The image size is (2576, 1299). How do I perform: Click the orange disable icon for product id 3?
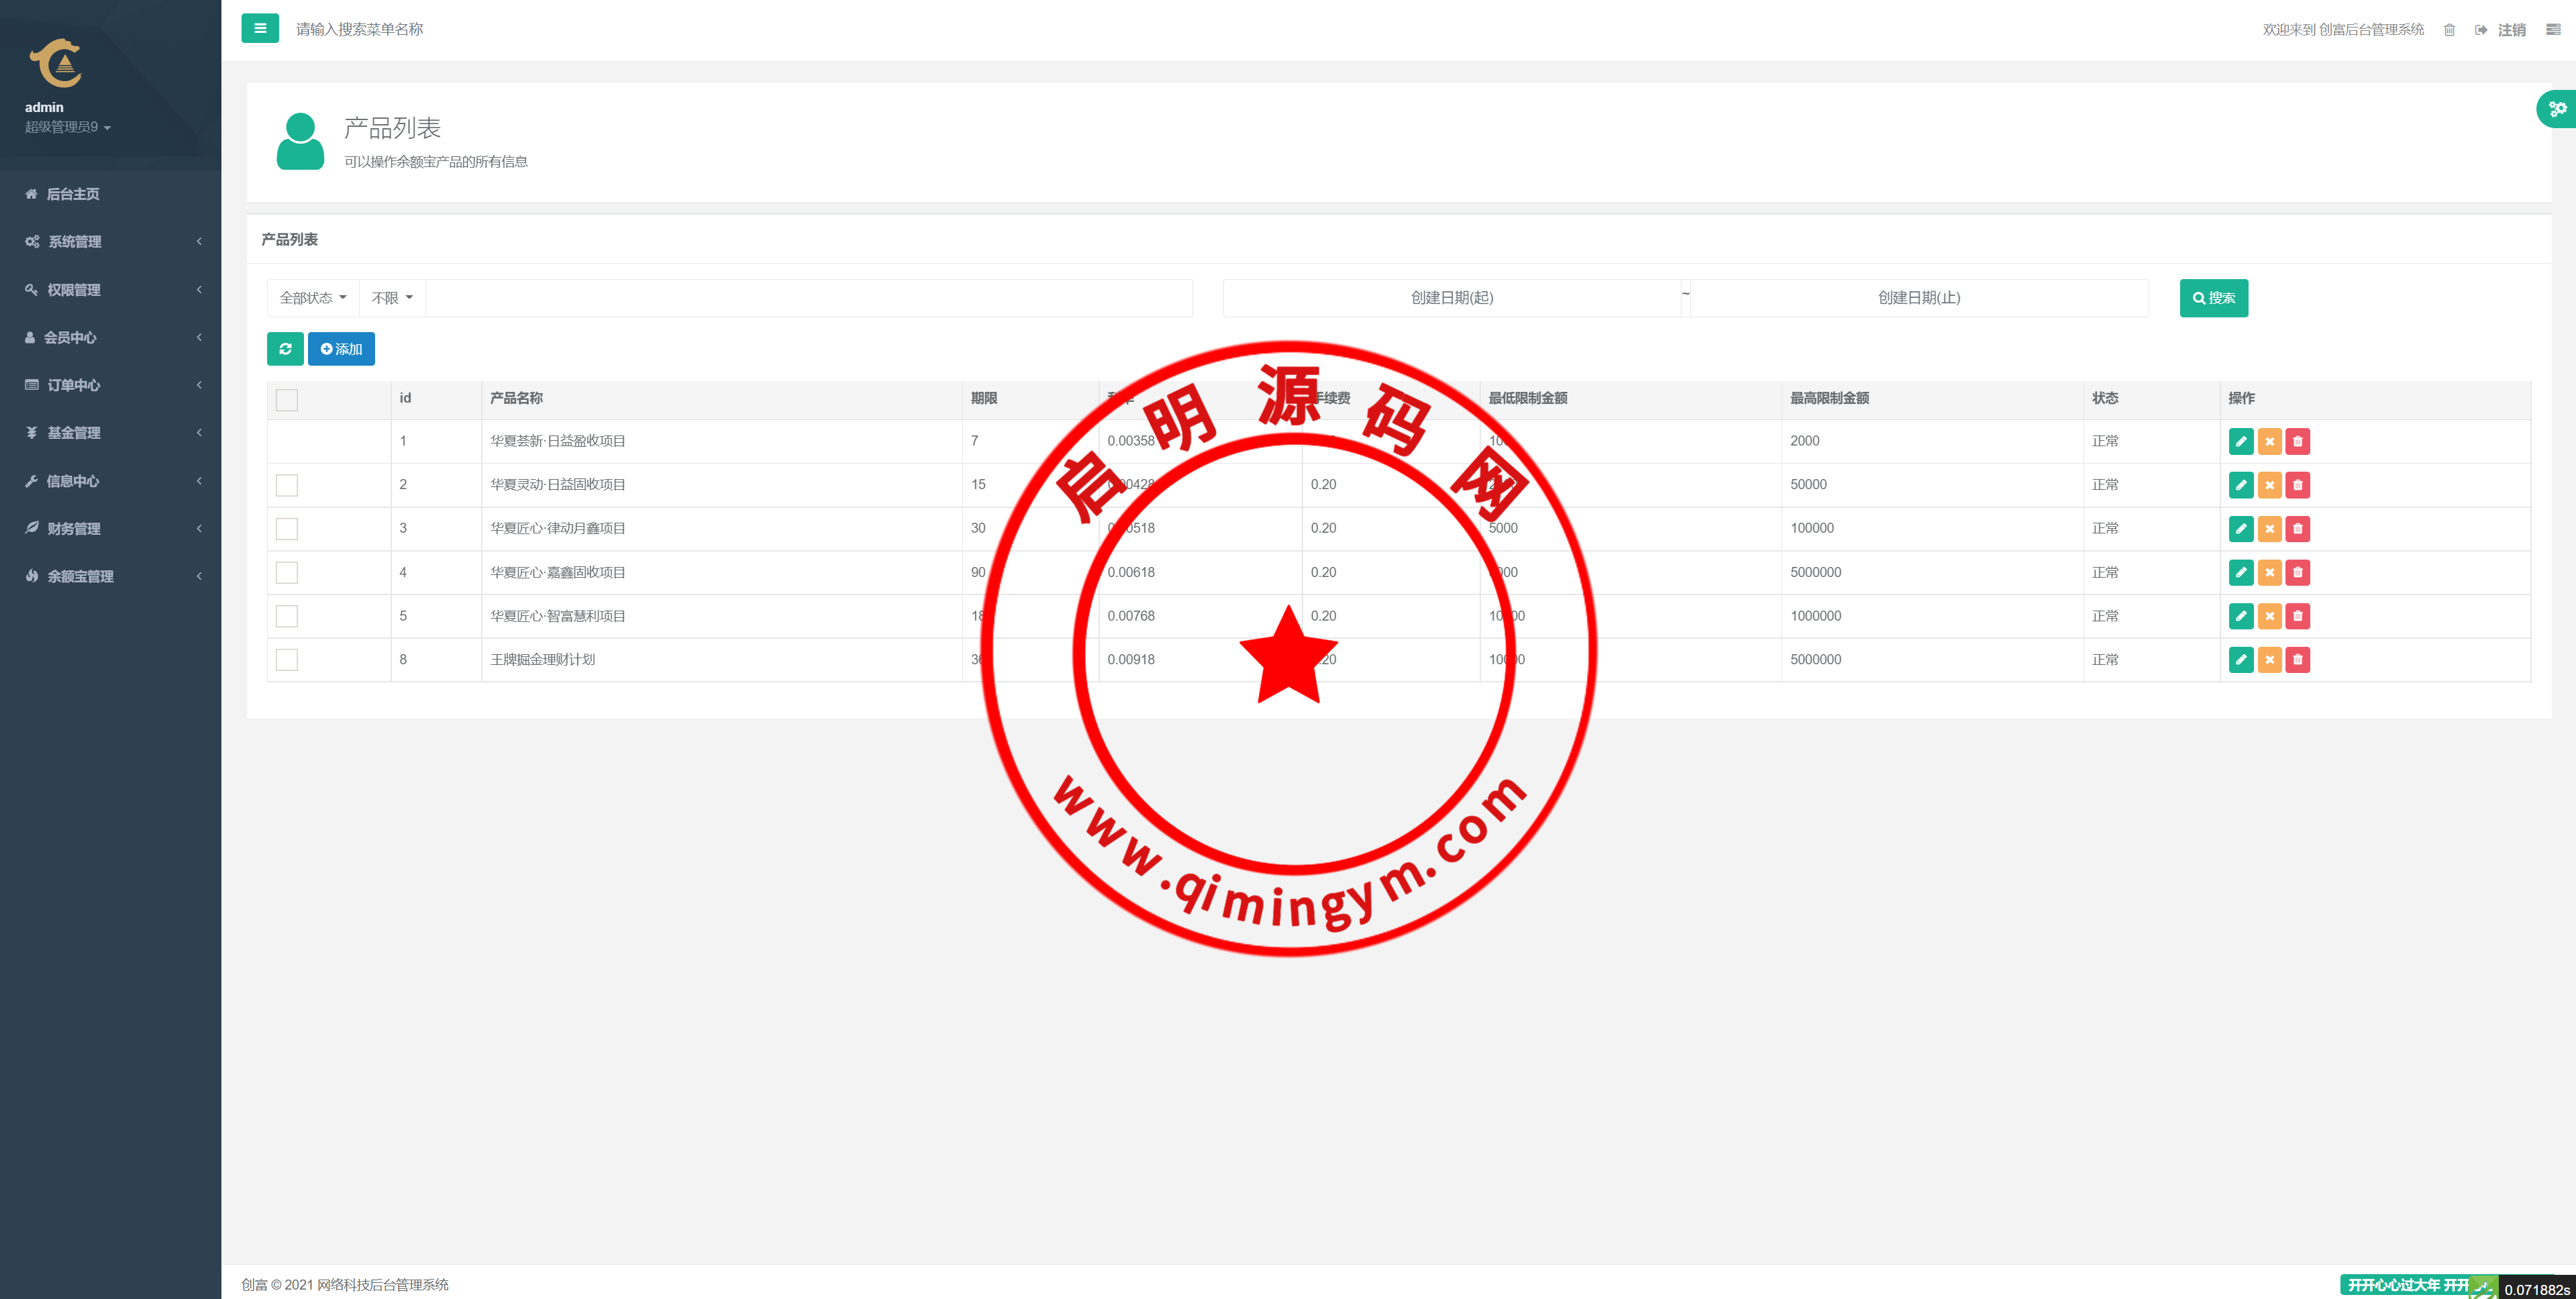pos(2269,529)
